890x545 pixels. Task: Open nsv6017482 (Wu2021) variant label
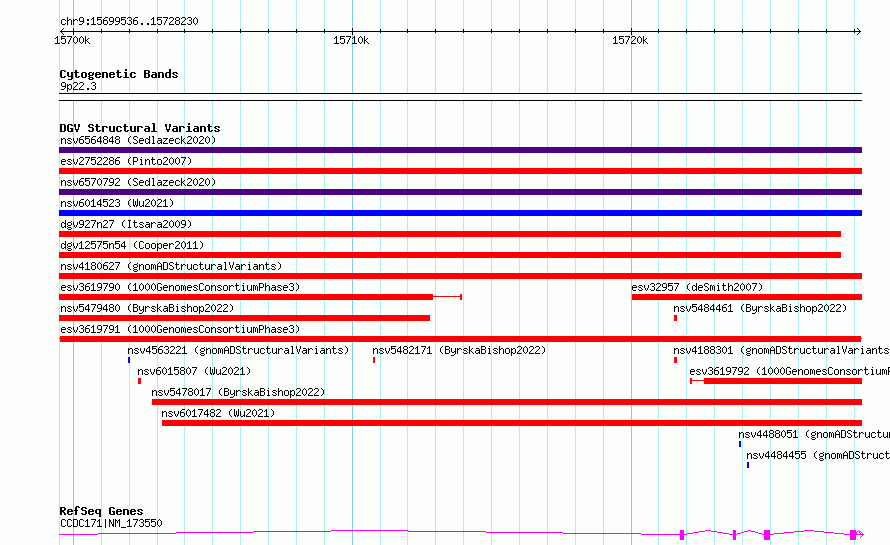click(218, 413)
